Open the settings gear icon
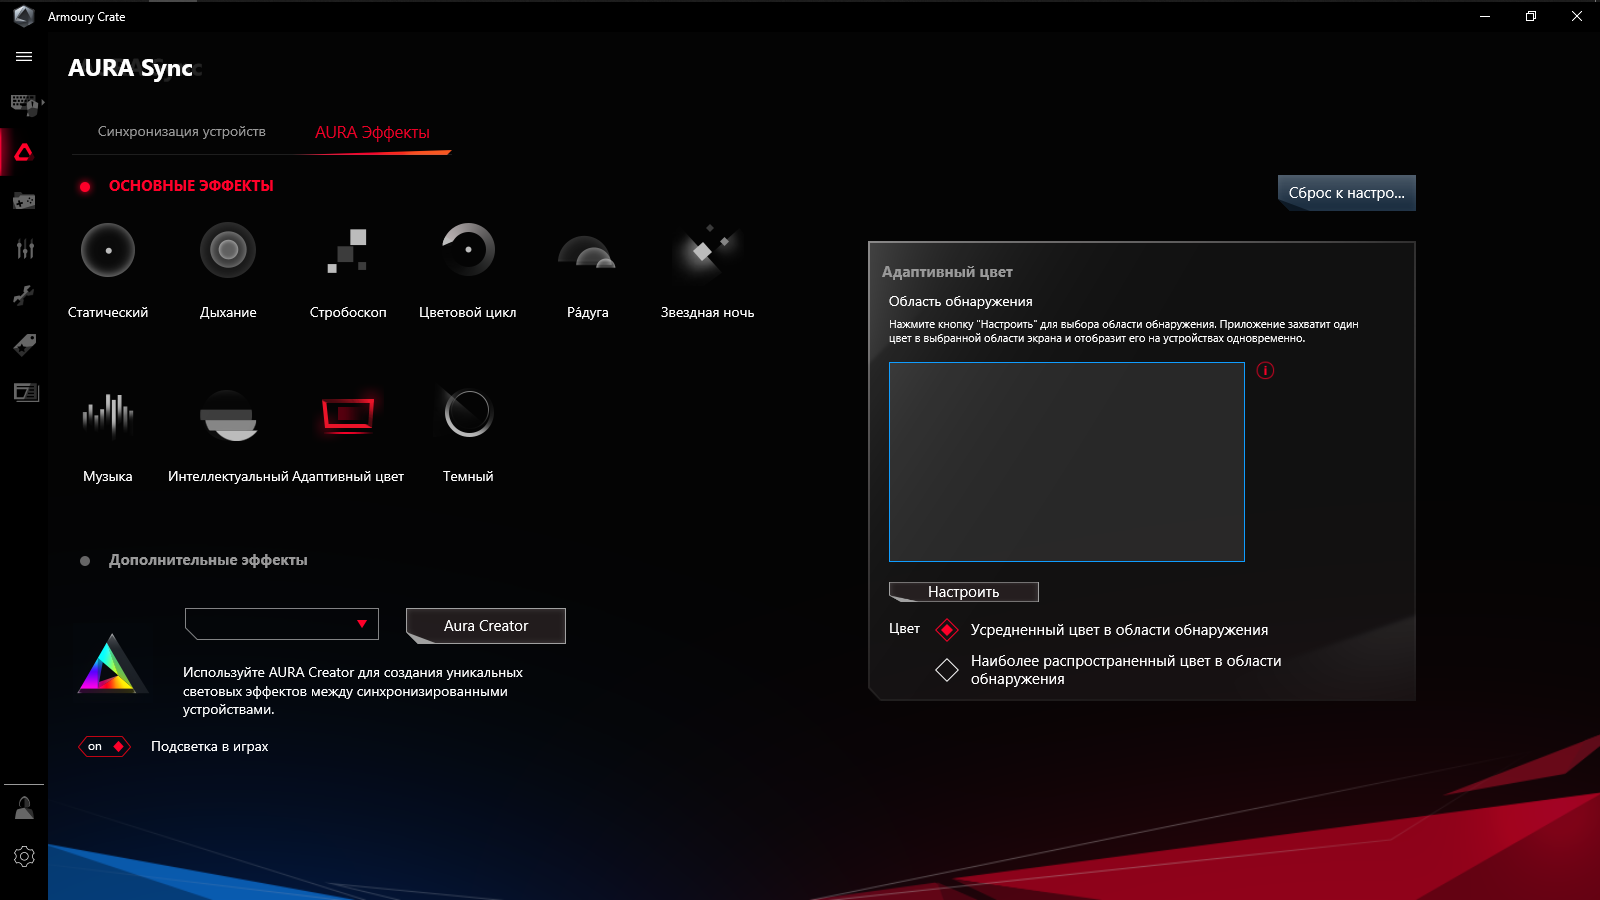Image resolution: width=1600 pixels, height=900 pixels. pos(24,856)
